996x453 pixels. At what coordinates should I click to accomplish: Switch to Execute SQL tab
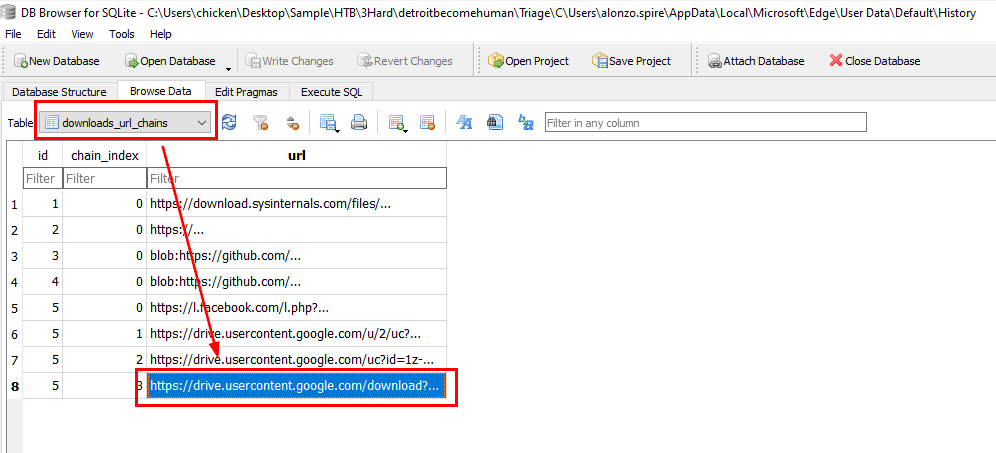tap(332, 91)
